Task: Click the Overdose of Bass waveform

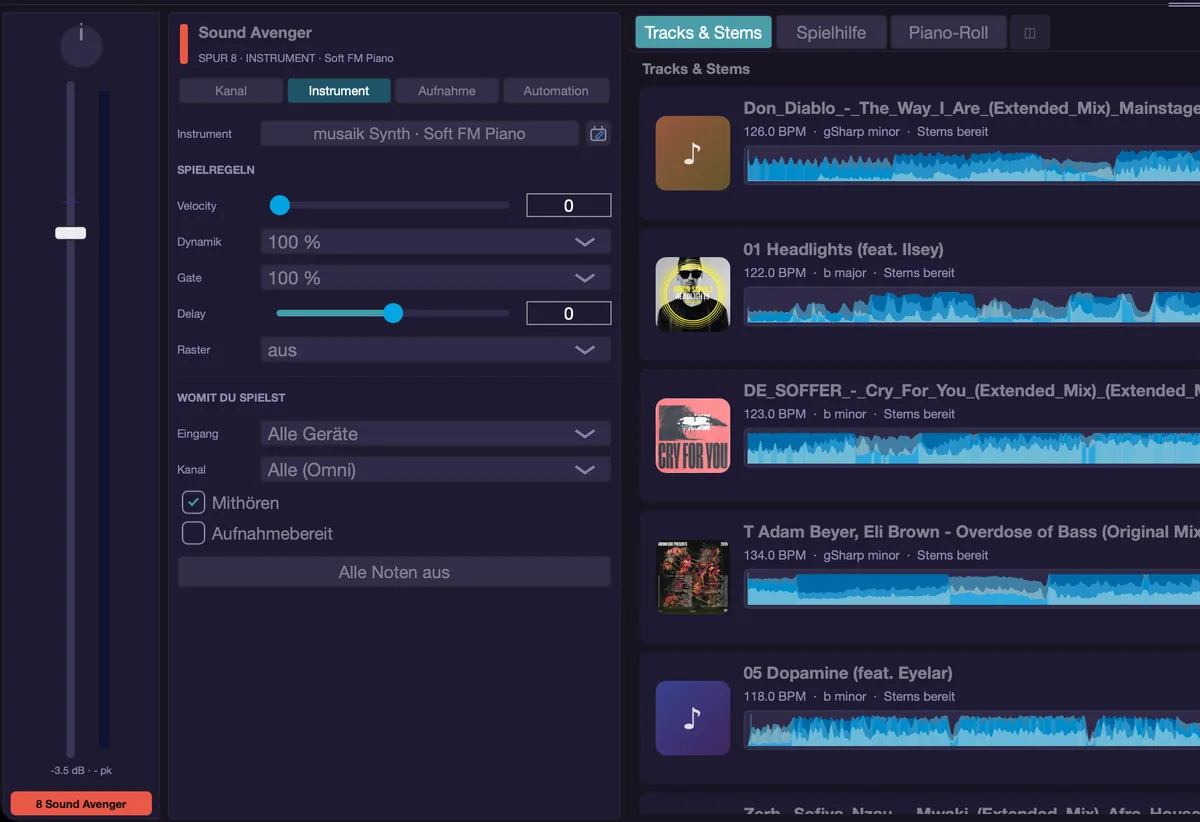Action: pyautogui.click(x=972, y=588)
